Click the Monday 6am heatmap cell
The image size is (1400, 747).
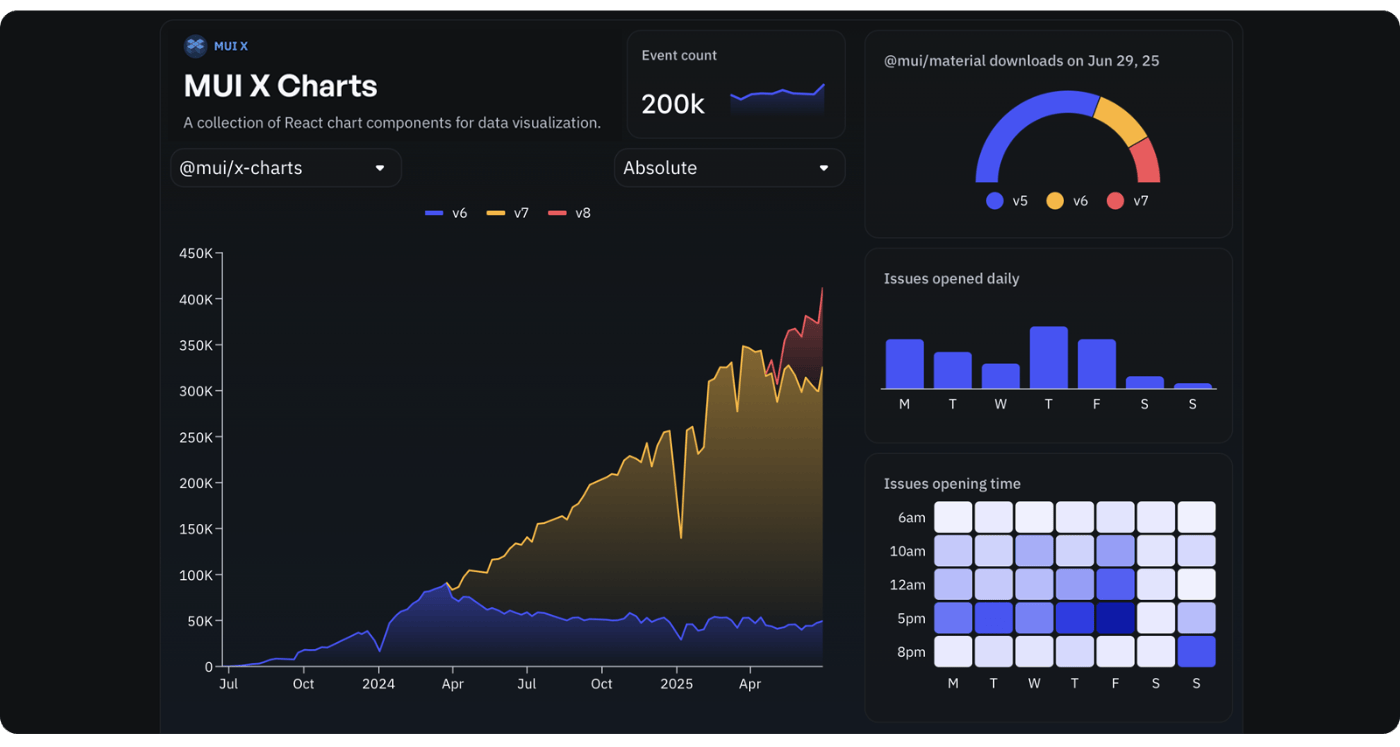pyautogui.click(x=953, y=517)
